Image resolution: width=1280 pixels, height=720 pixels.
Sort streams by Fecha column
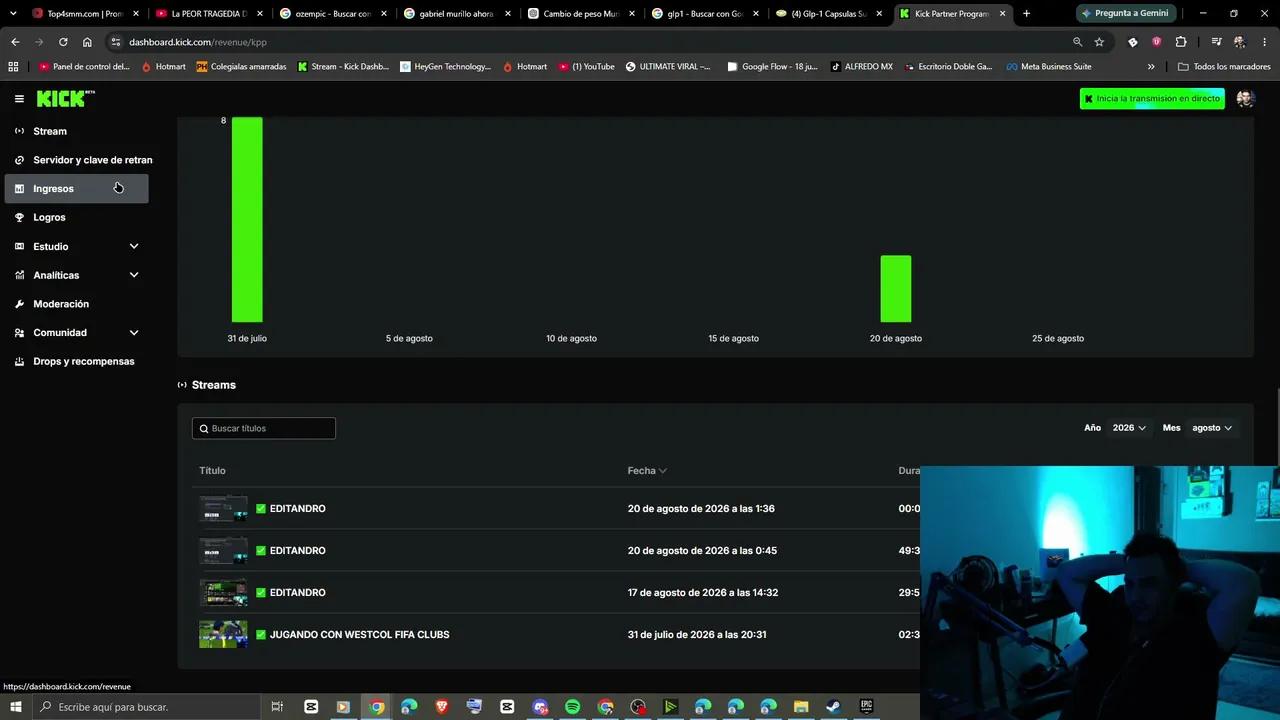(x=647, y=470)
